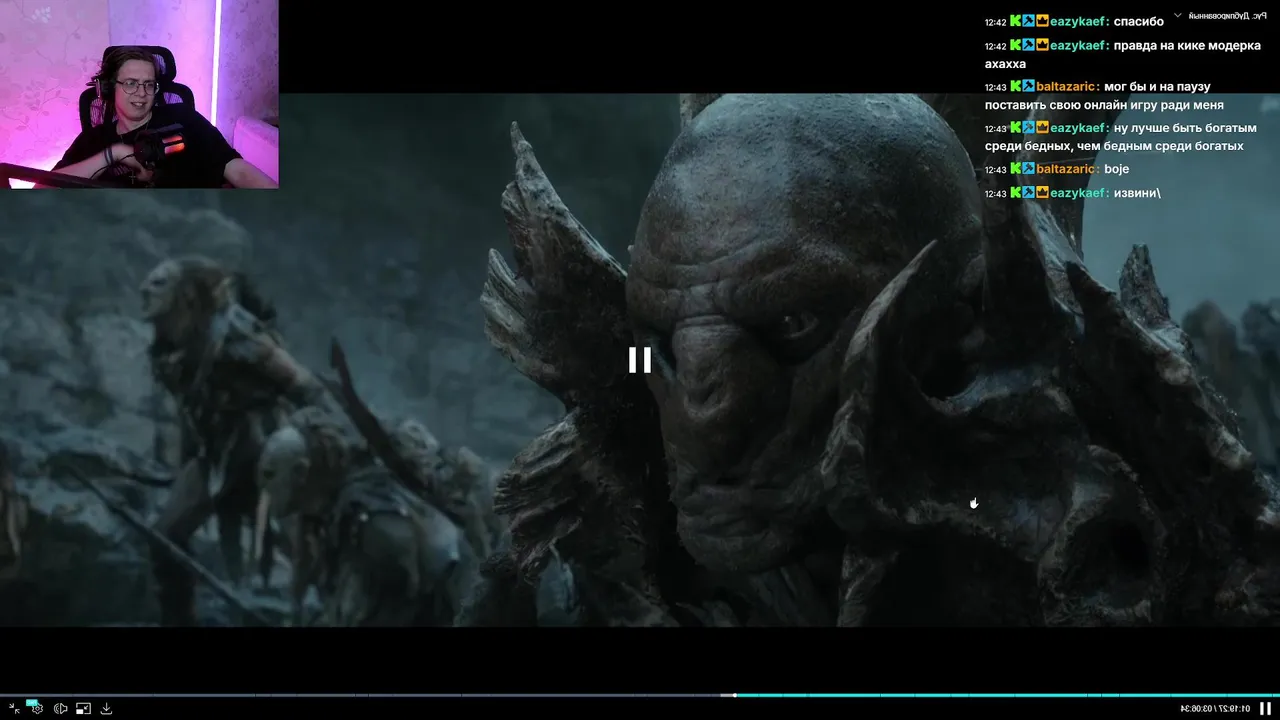This screenshot has width=1280, height=720.
Task: Open the audio track dropdown chevron
Action: pyautogui.click(x=1178, y=15)
